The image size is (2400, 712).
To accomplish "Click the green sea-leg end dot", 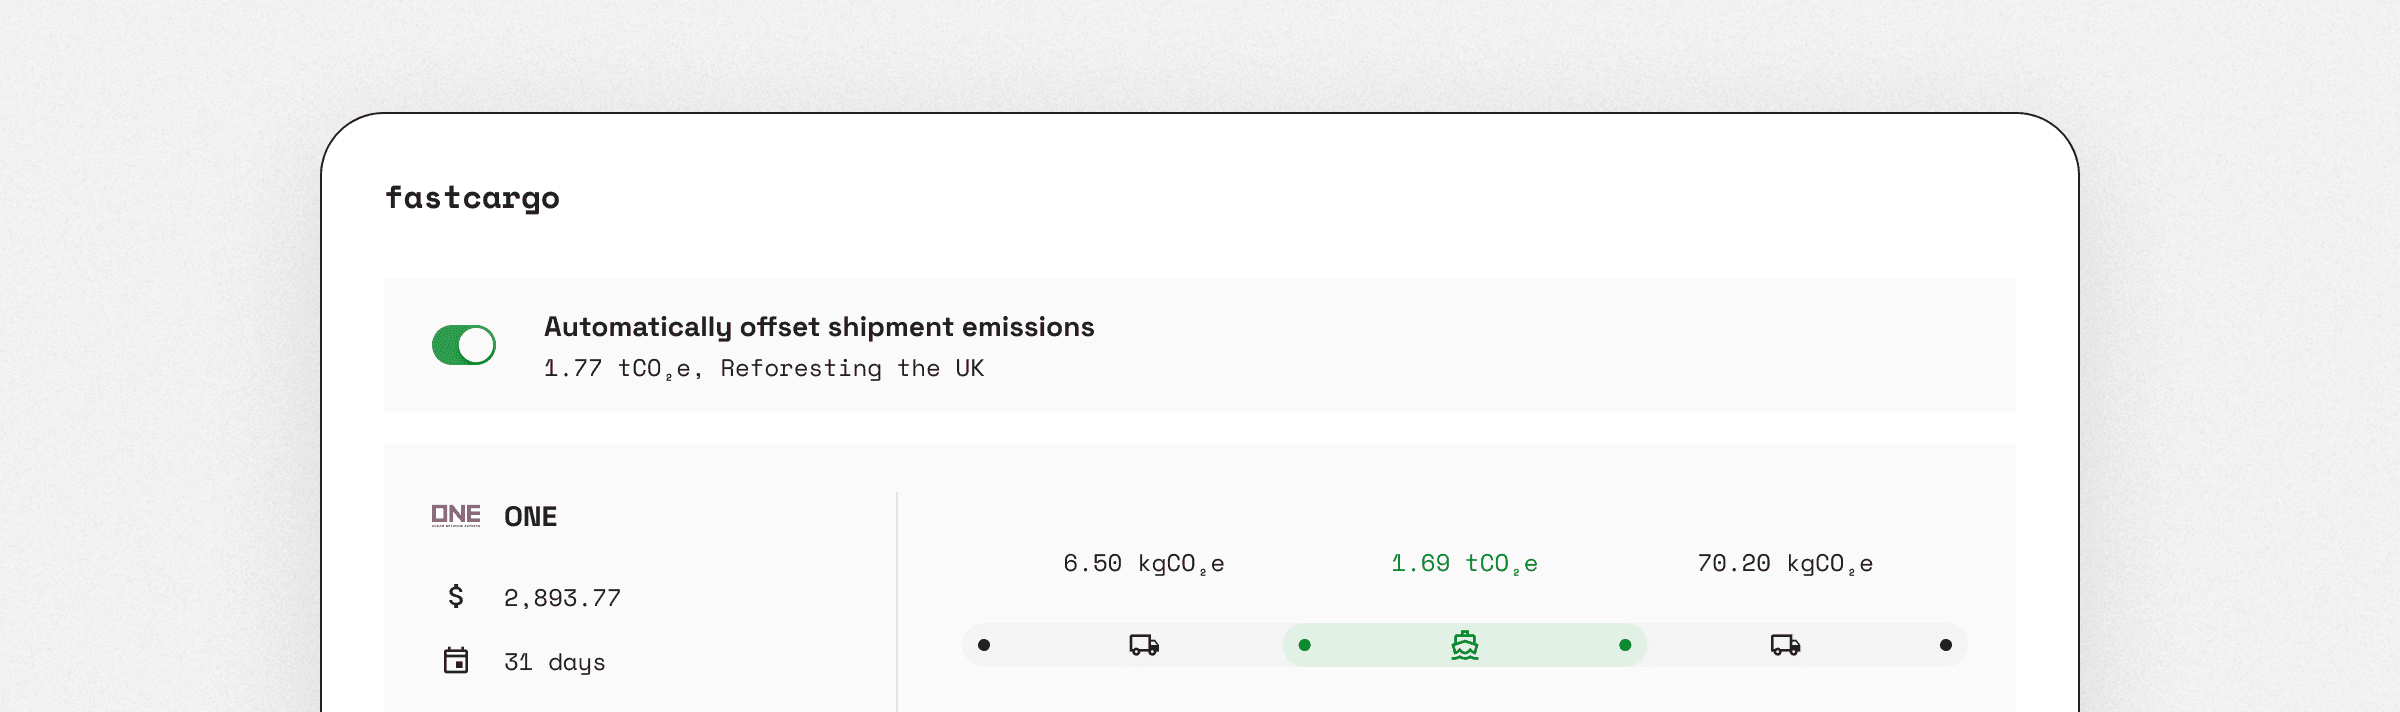I will (1625, 645).
